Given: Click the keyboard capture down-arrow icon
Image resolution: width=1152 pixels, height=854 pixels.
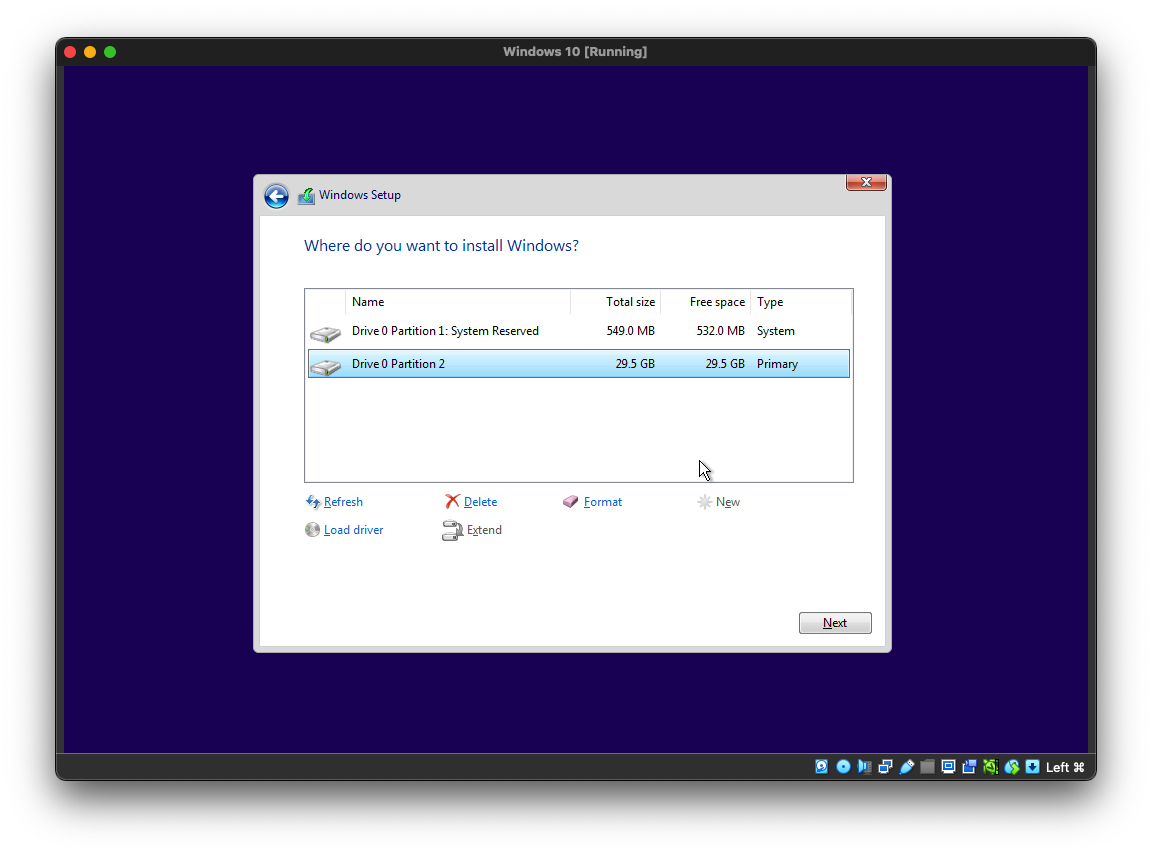Looking at the screenshot, I should pos(1032,767).
